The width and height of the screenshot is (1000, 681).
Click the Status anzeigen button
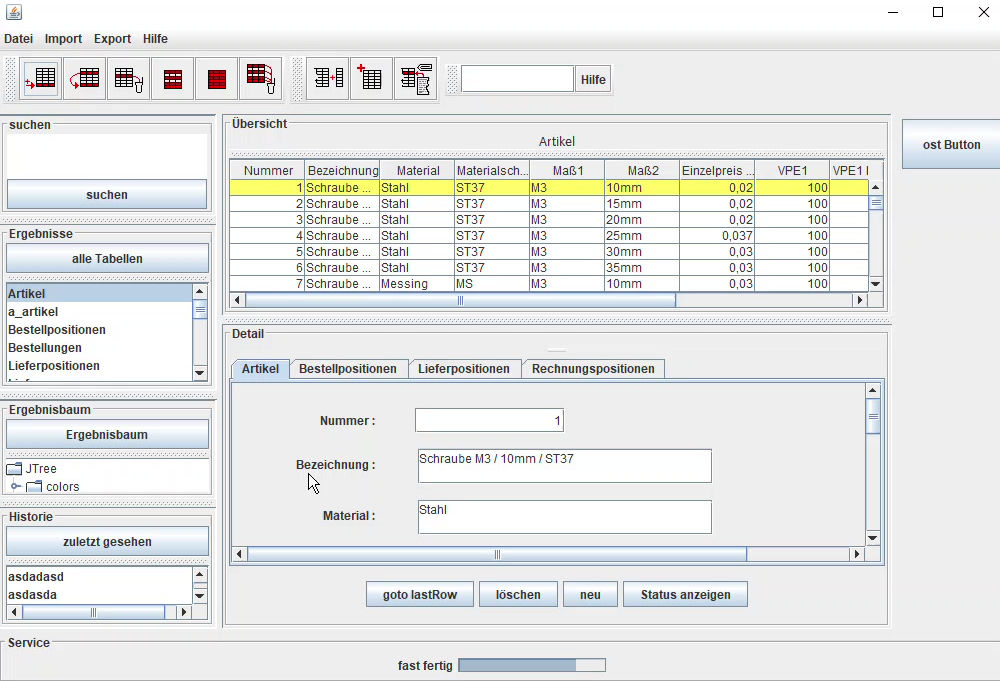[685, 595]
